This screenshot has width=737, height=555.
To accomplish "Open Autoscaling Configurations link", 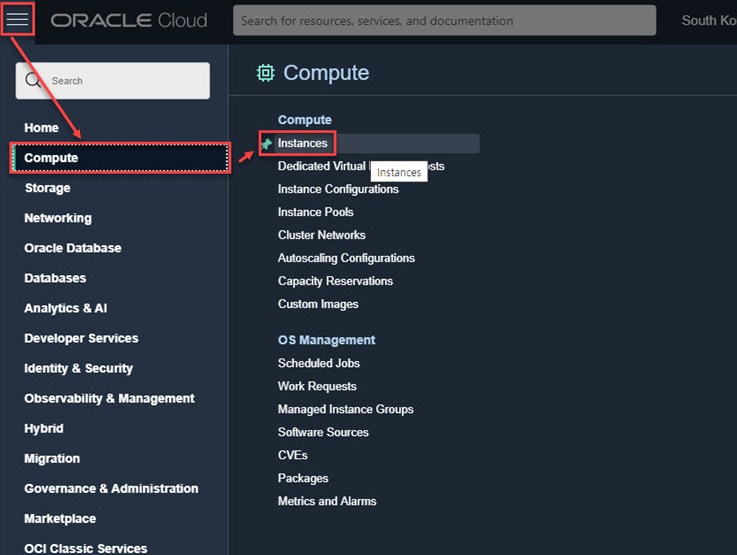I will [x=346, y=258].
